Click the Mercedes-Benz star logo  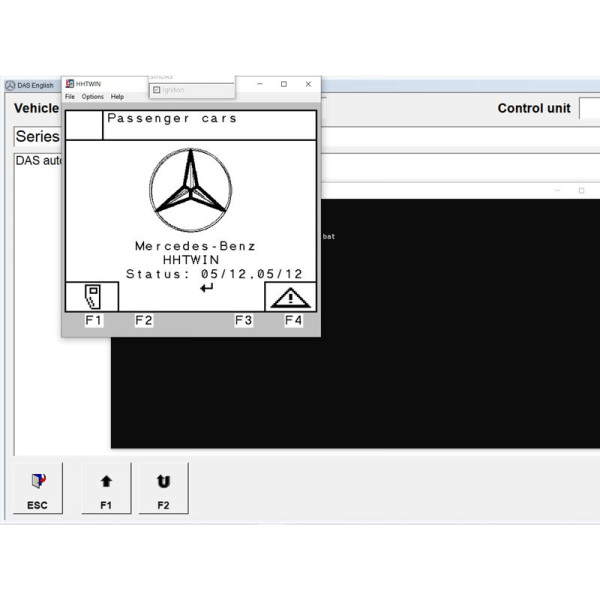click(191, 190)
